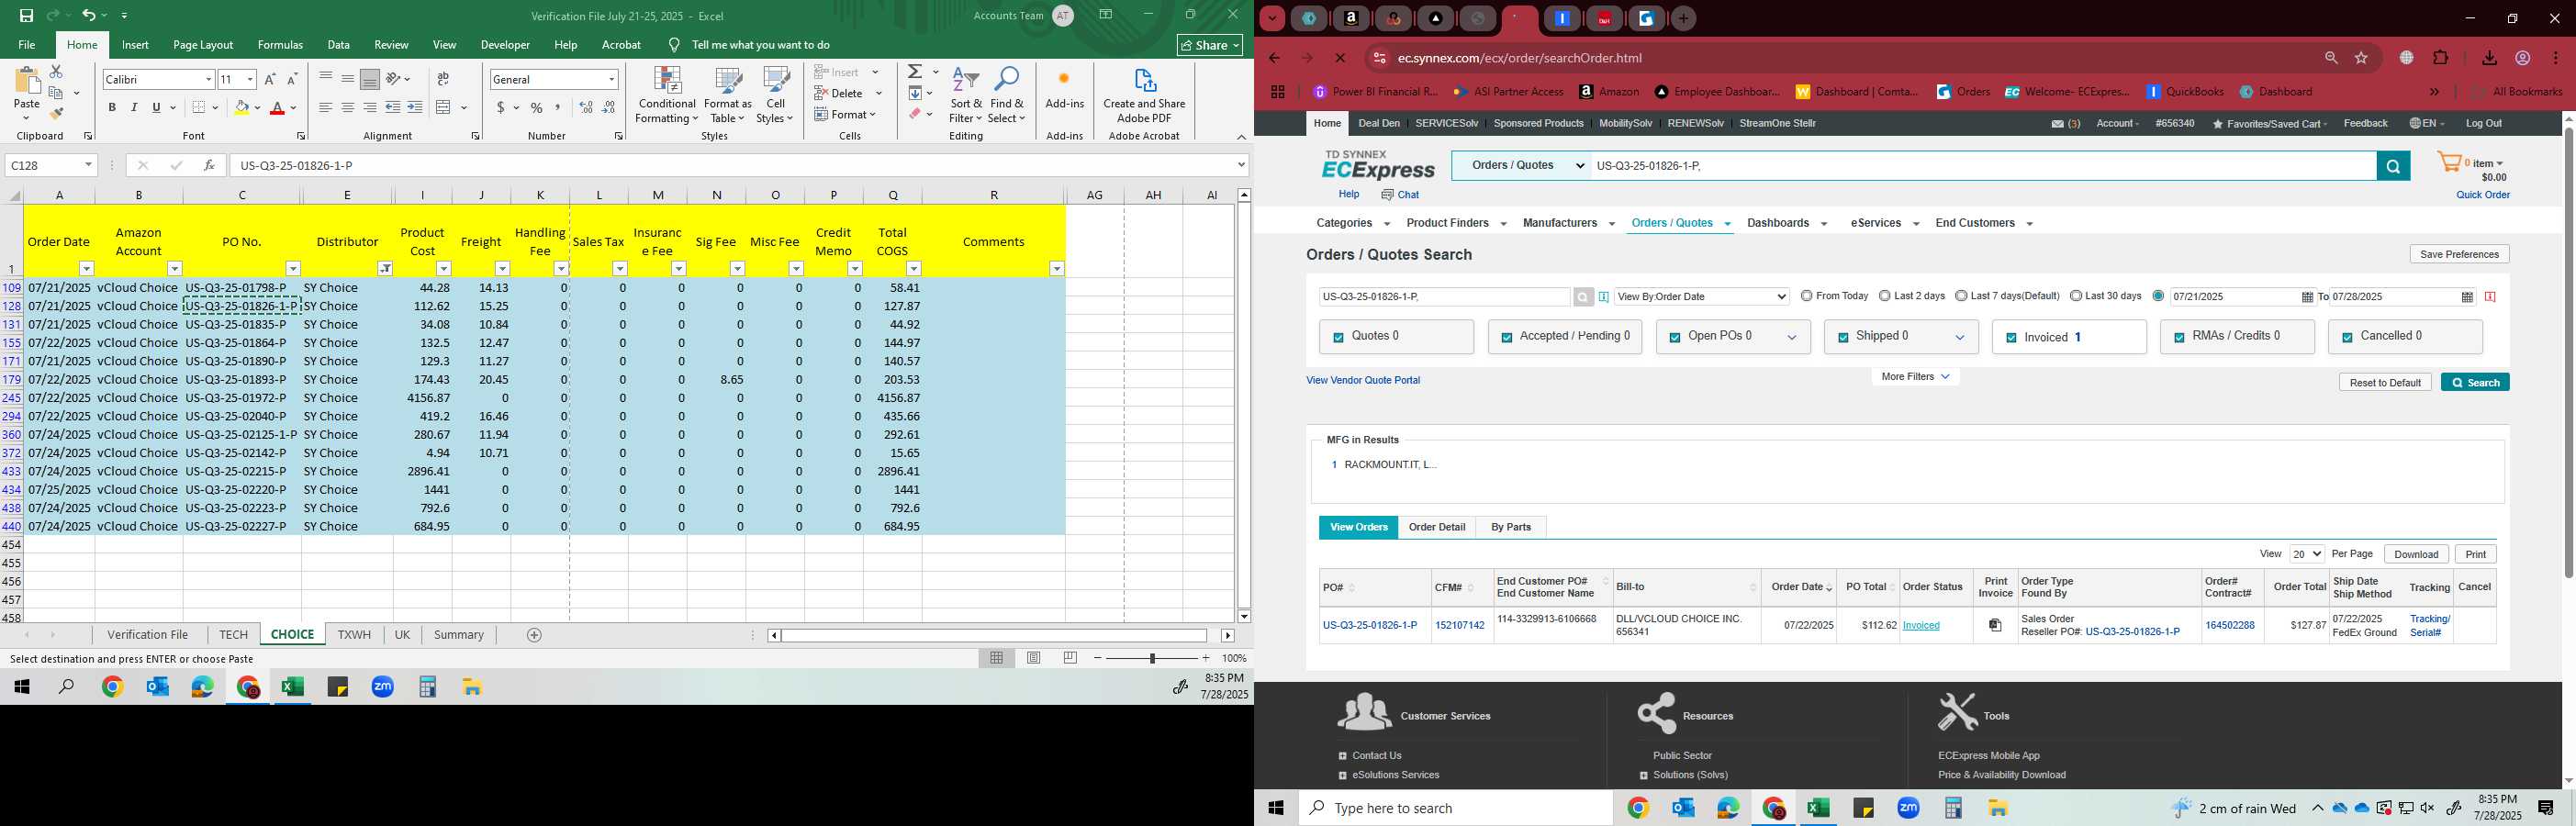Open the Page Layout ribbon tab
This screenshot has width=2576, height=826.
click(203, 45)
